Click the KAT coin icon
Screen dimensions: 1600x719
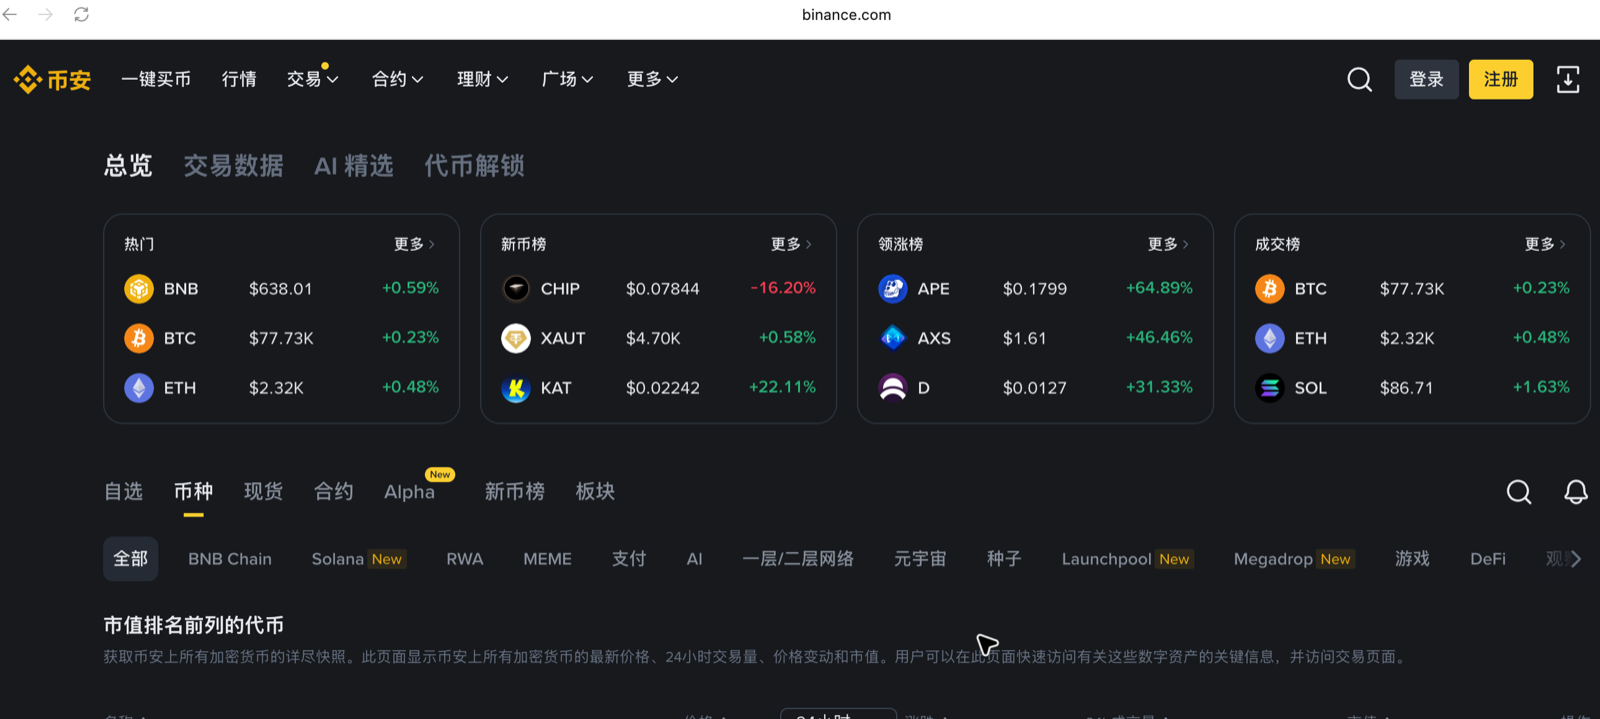[x=515, y=387]
